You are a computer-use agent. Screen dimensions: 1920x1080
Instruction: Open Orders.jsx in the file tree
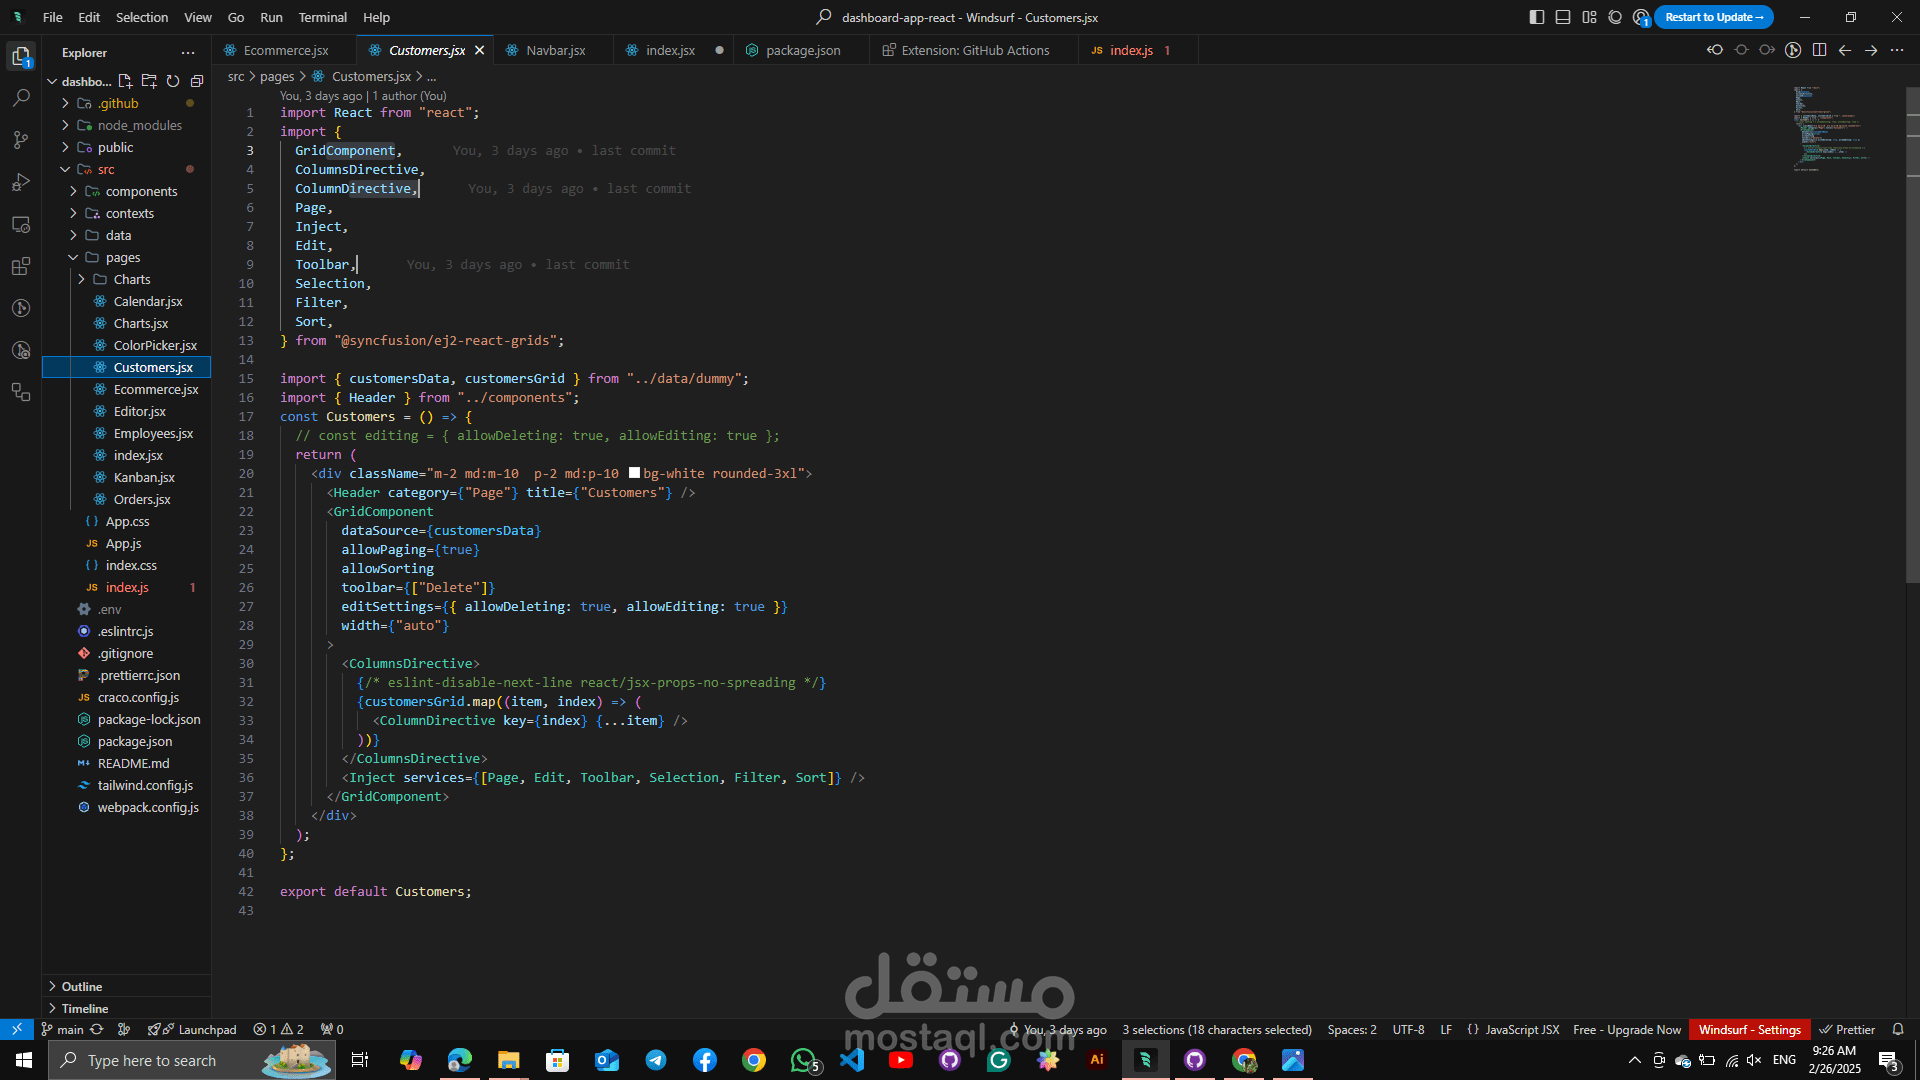point(141,499)
